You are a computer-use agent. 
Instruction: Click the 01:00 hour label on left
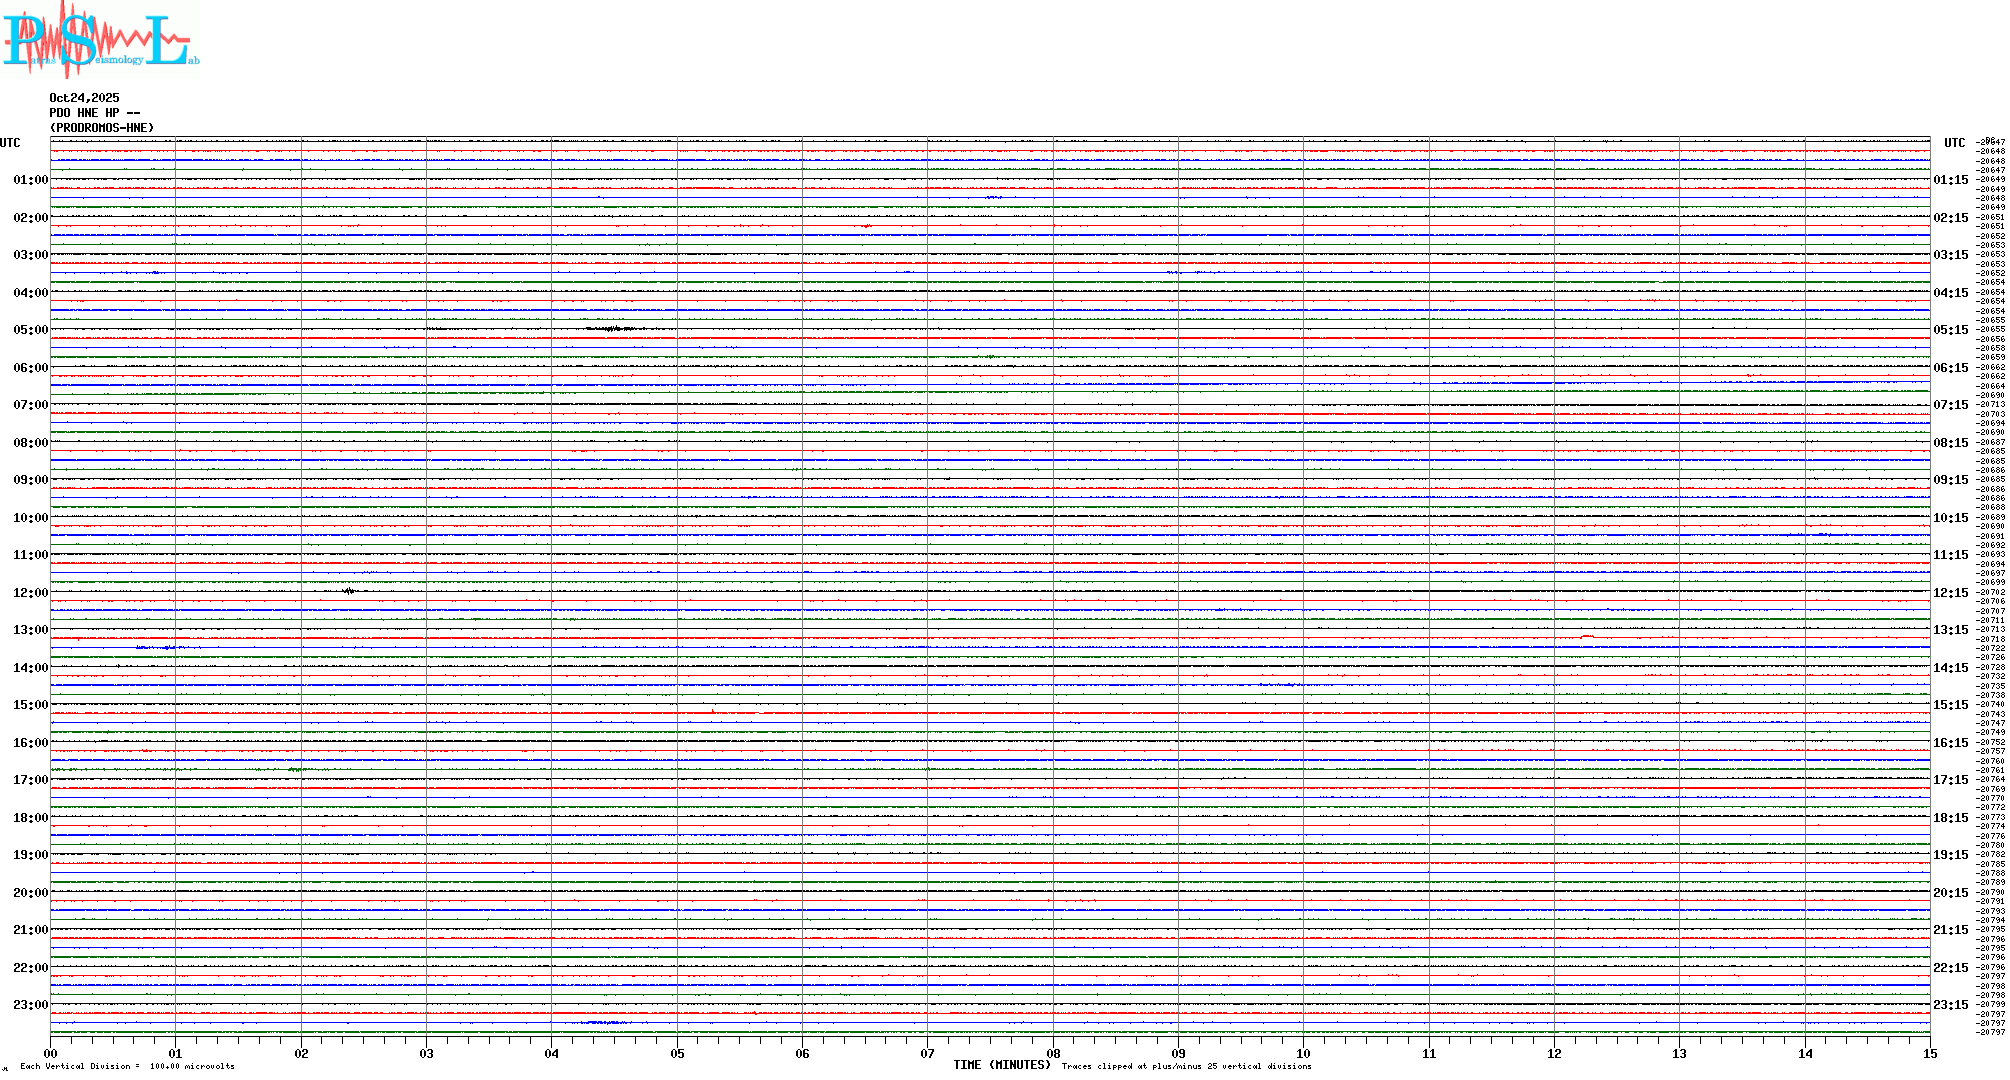pos(30,180)
